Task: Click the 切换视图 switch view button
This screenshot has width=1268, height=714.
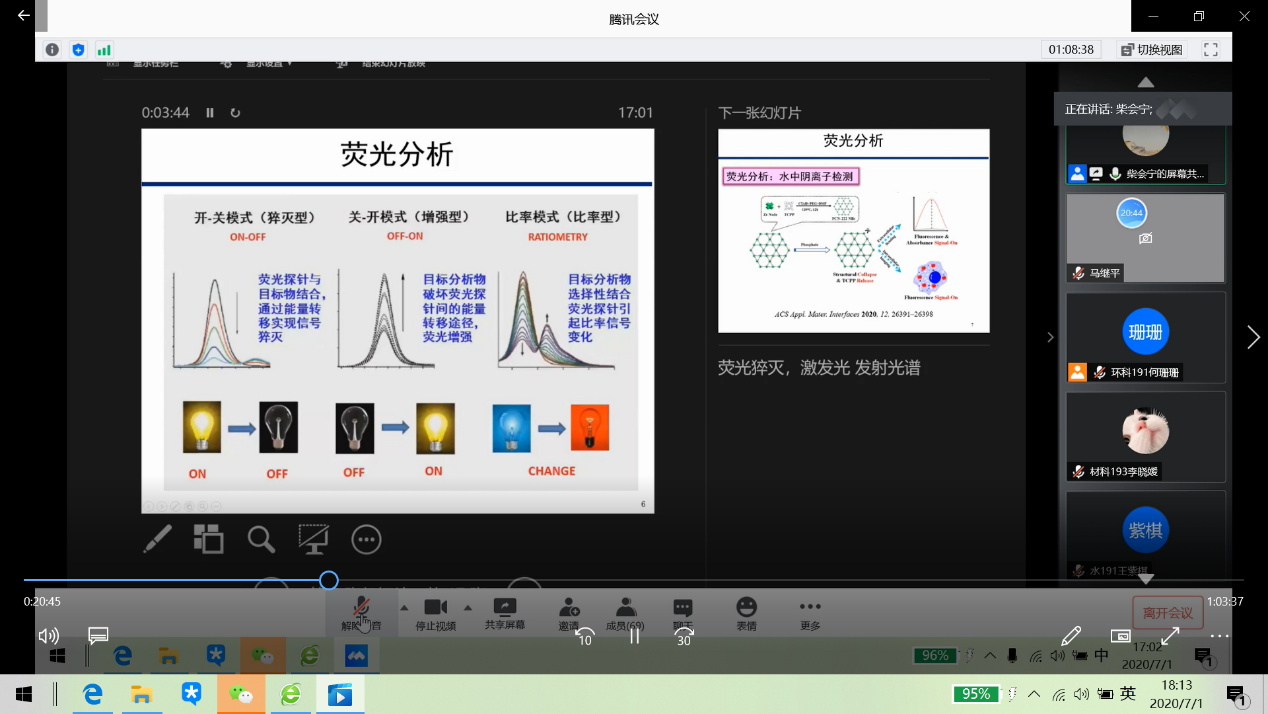Action: click(x=1152, y=49)
